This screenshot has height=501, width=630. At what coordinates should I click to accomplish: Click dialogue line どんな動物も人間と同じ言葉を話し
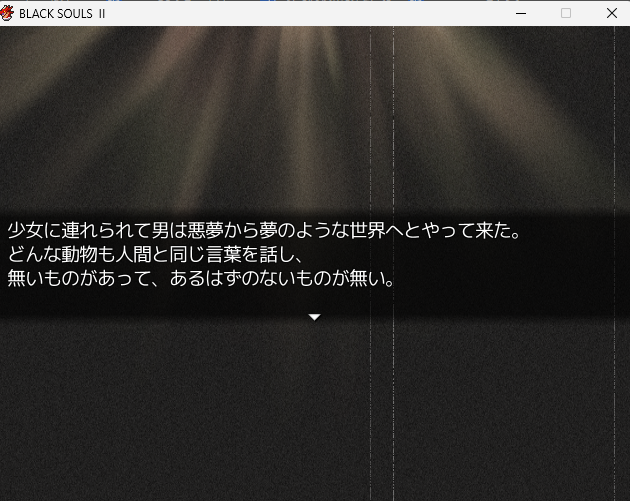pos(155,254)
